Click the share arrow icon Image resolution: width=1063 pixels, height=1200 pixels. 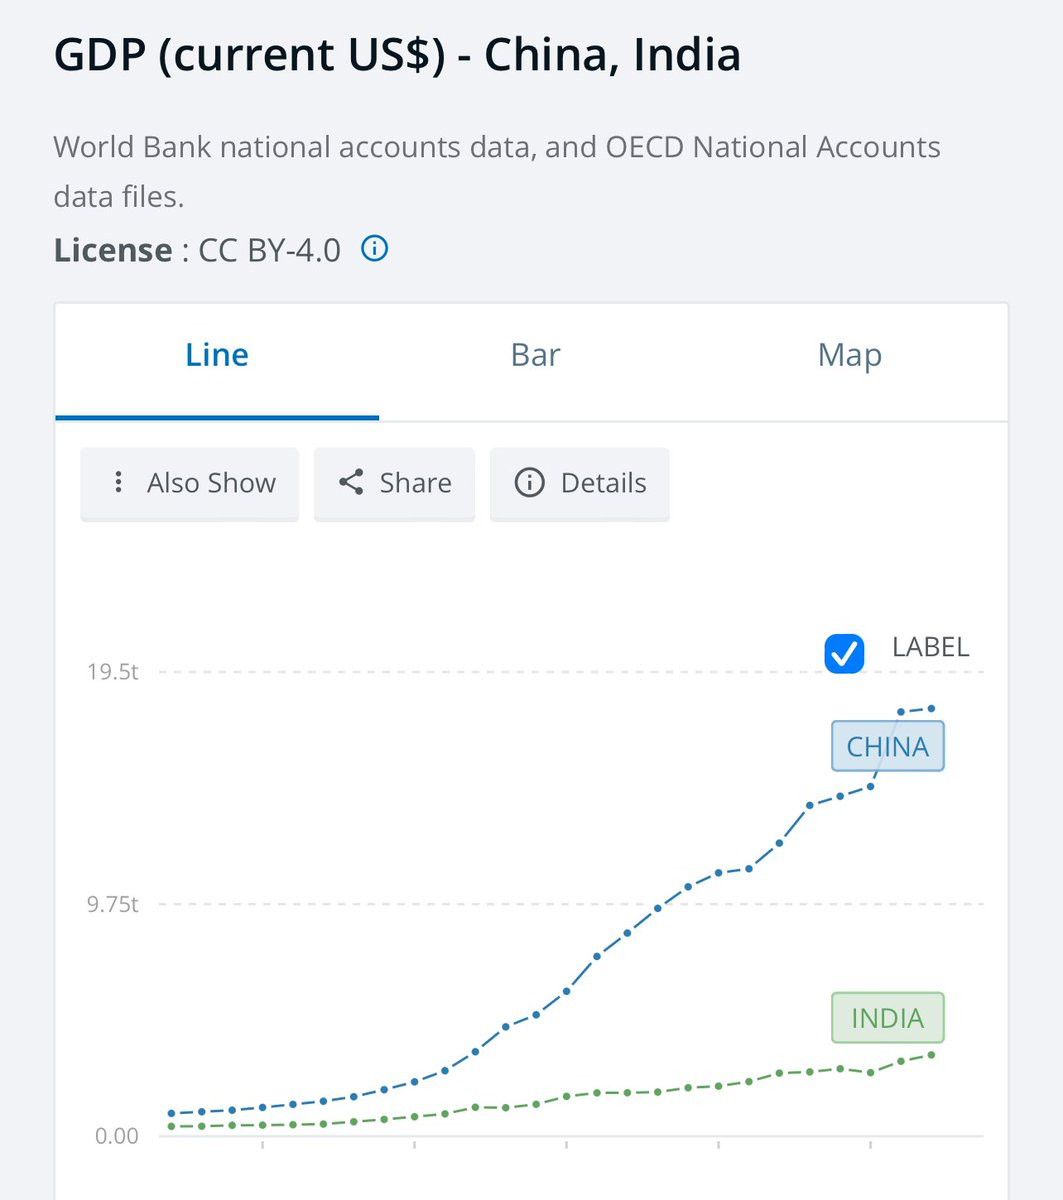[351, 482]
